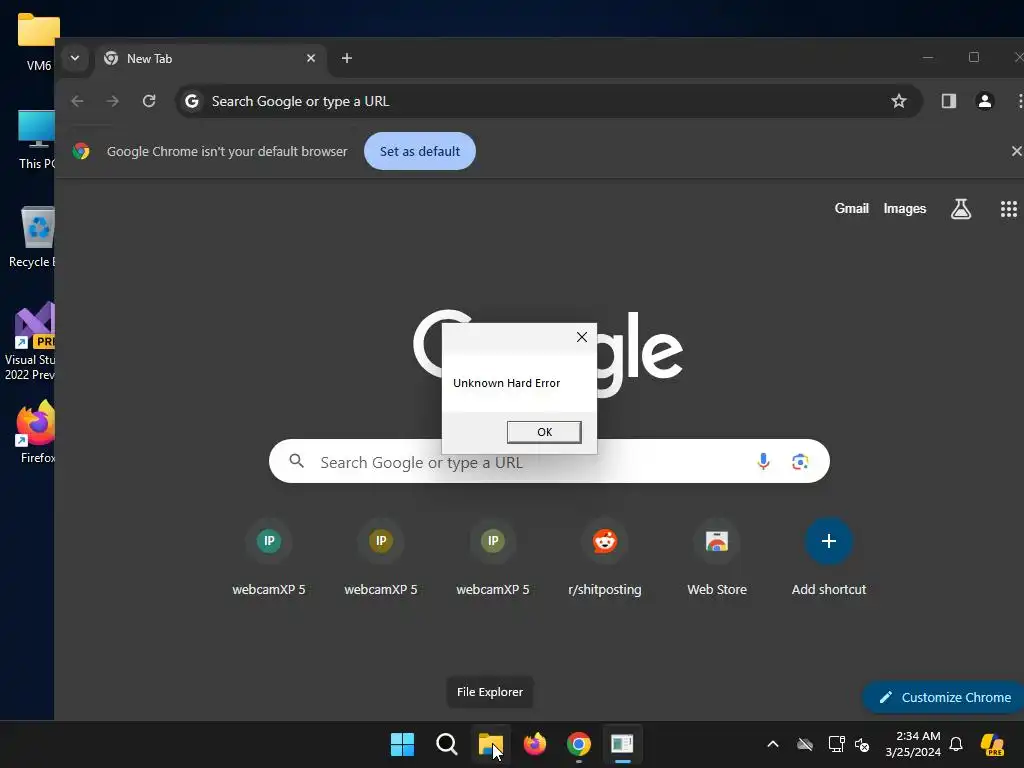This screenshot has height=768, width=1024.
Task: Expand the system tray hidden icons chevron
Action: (x=773, y=744)
